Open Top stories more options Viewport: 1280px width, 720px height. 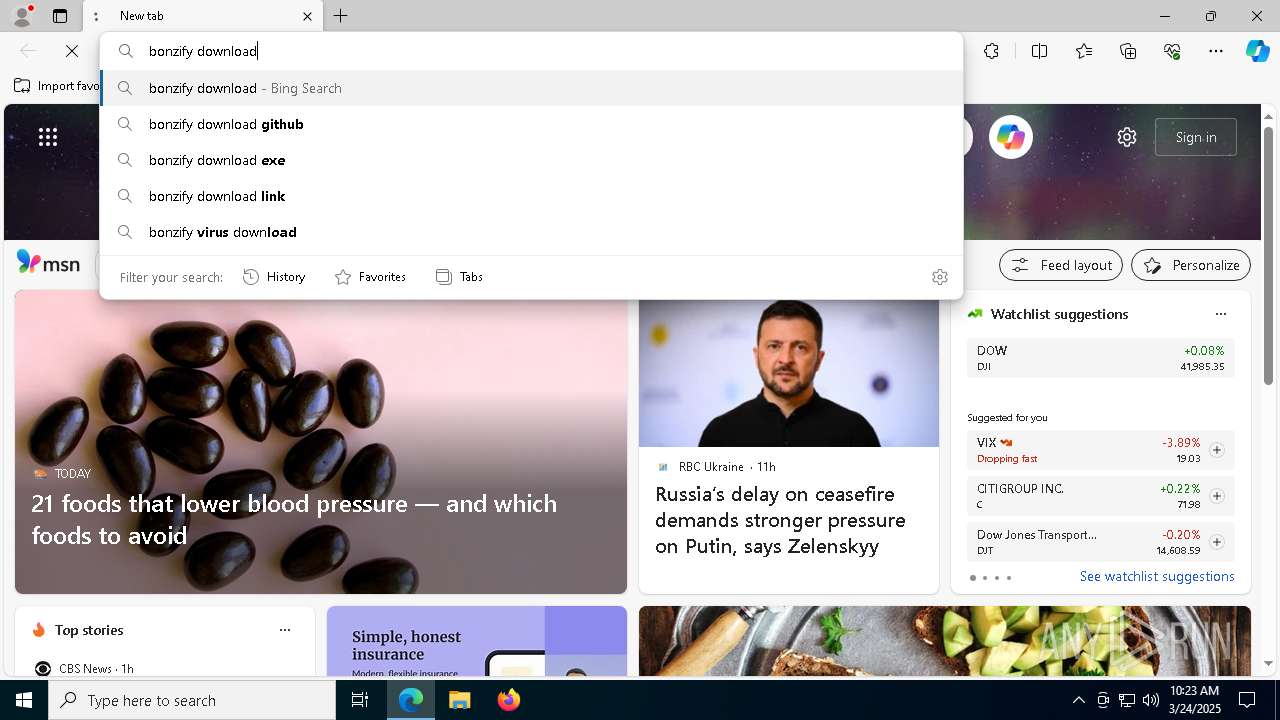tap(285, 630)
